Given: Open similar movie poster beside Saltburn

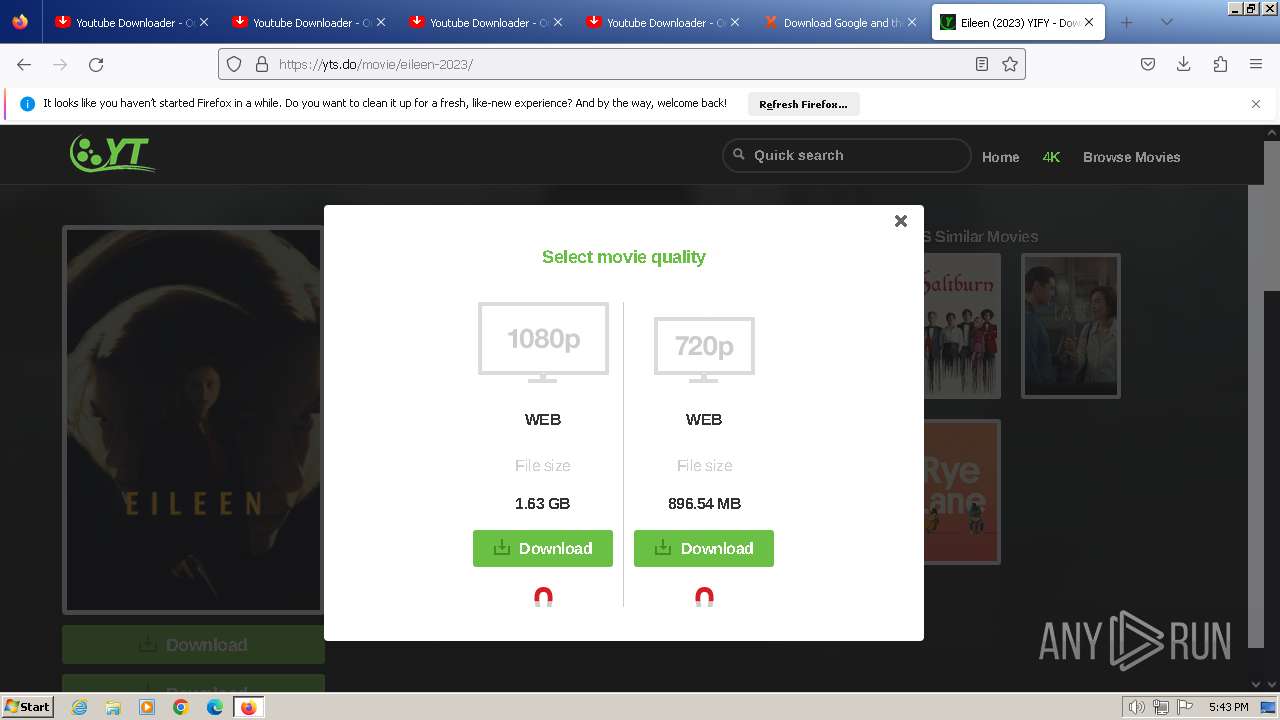Looking at the screenshot, I should click(1070, 325).
